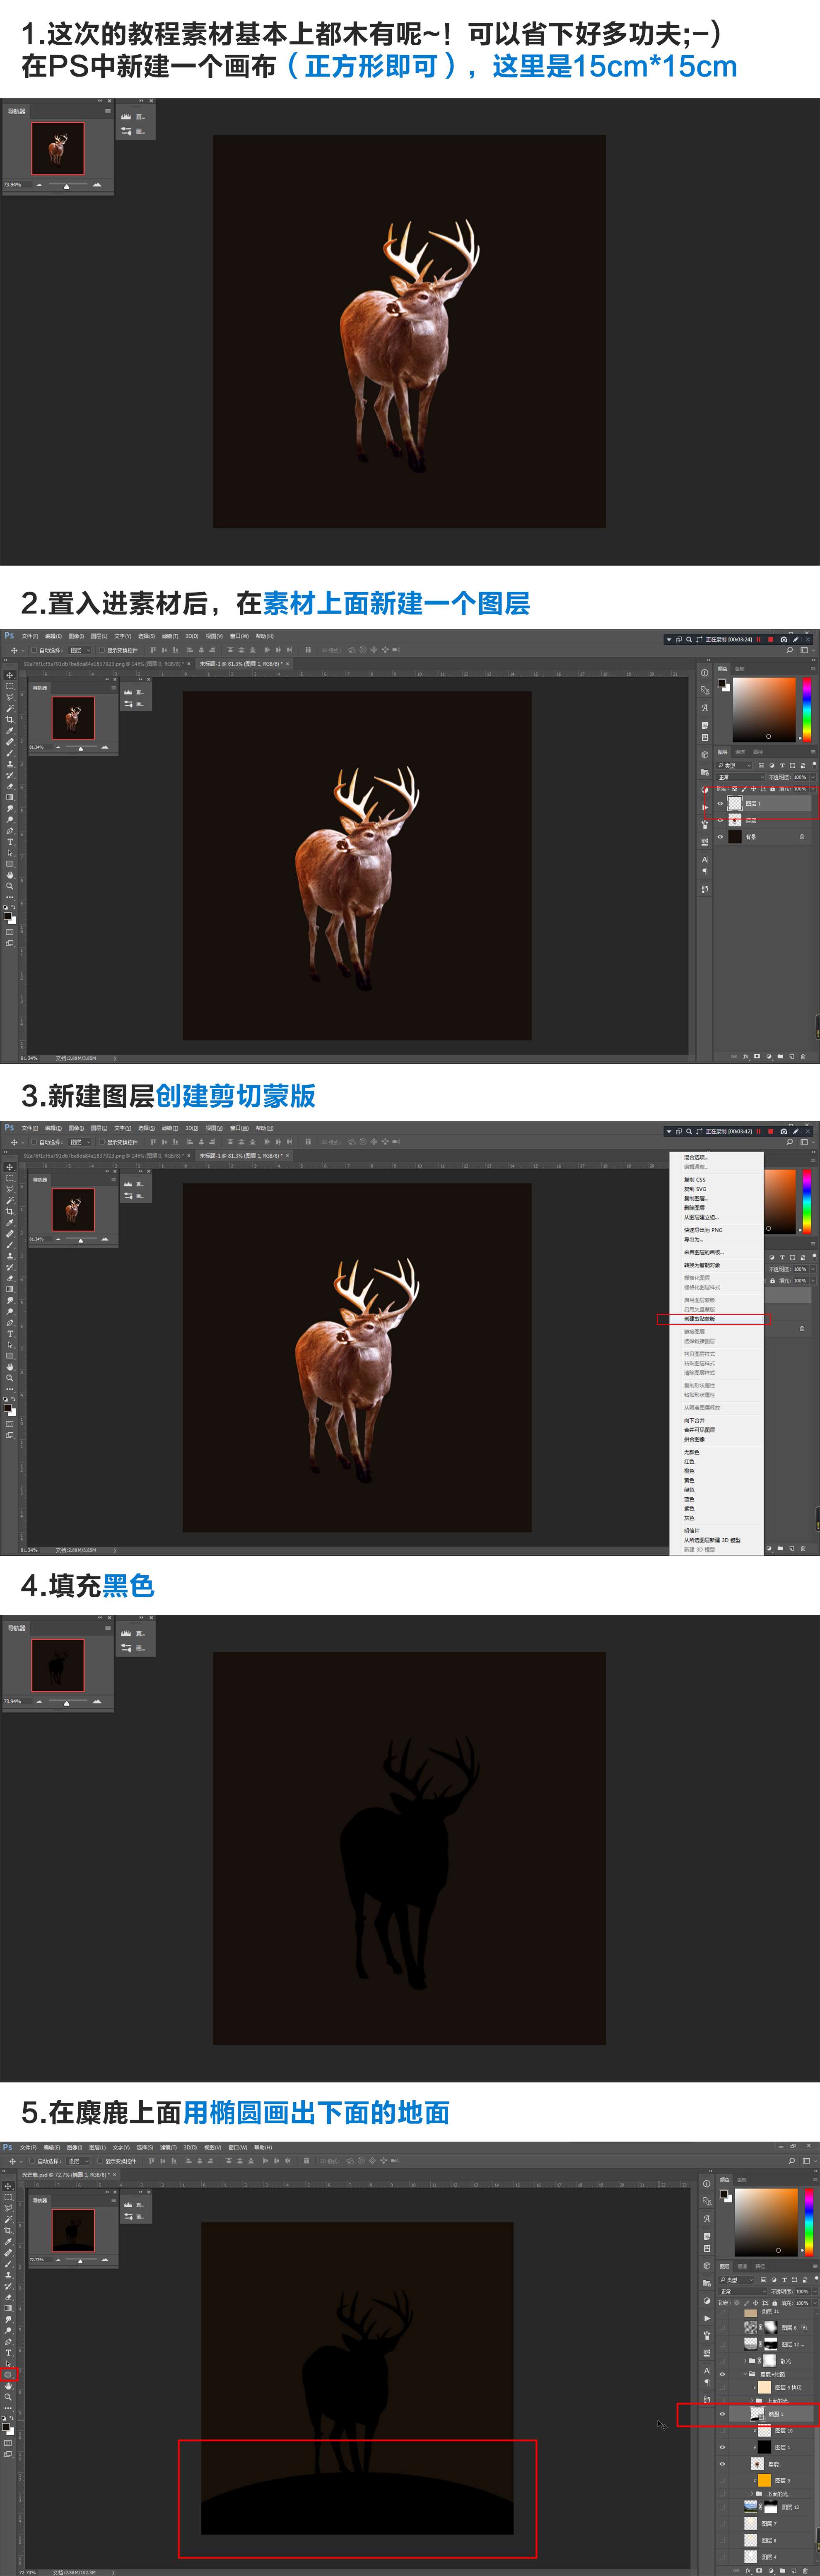Choose 创建剪贴蒙版 in step 3 context menu
Image resolution: width=820 pixels, height=2576 pixels.
717,1319
